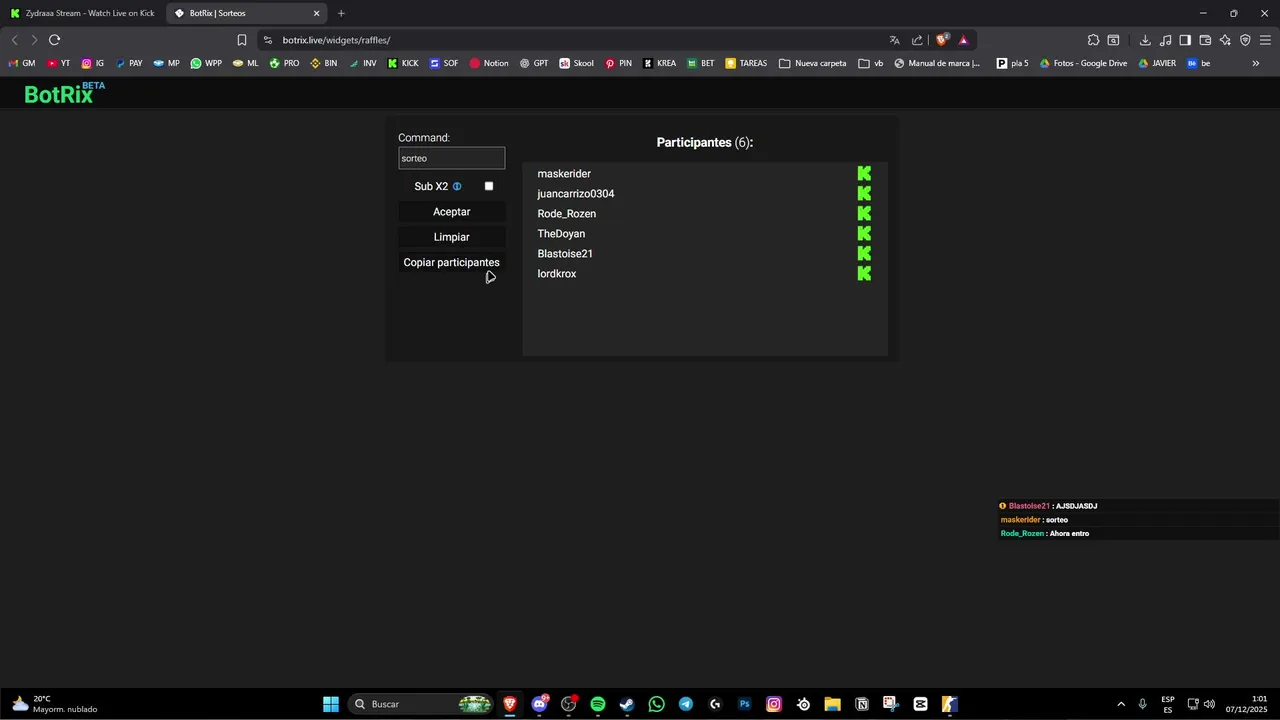This screenshot has width=1280, height=720.
Task: Select participant TheDoyan
Action: 561,234
